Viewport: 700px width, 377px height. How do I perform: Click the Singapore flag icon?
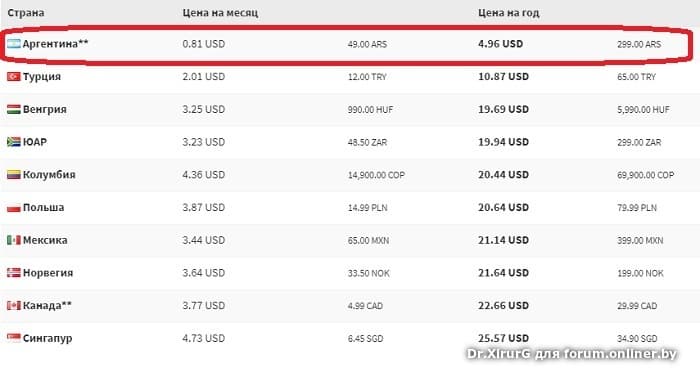14,337
